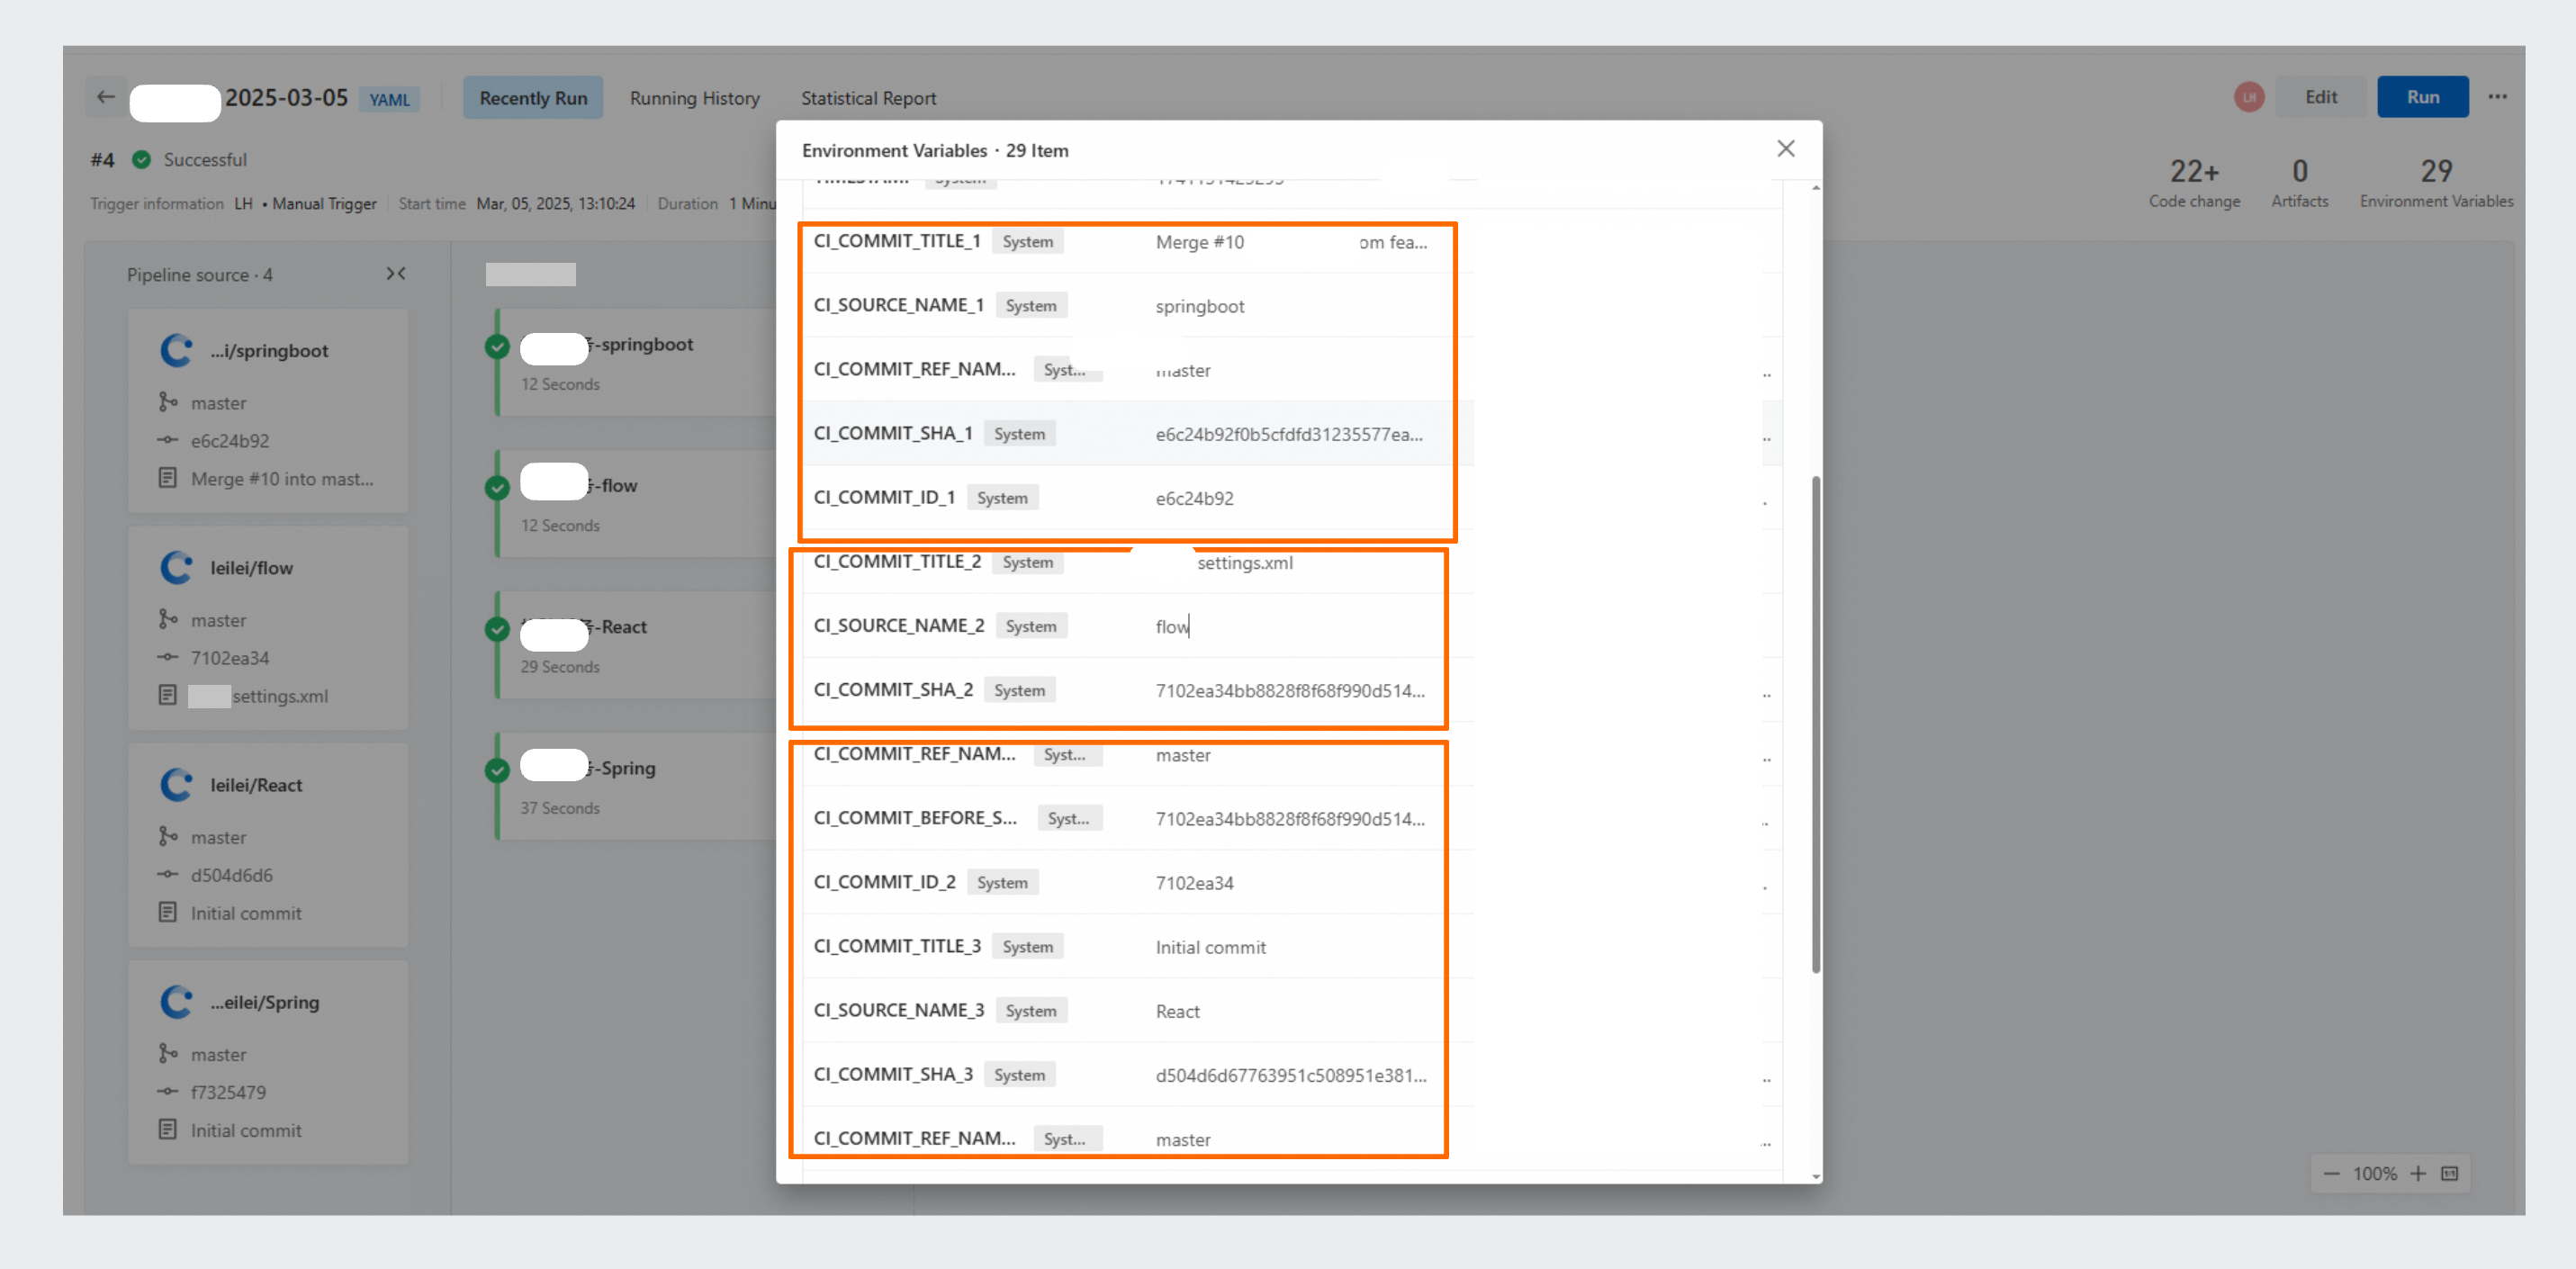This screenshot has height=1269, width=2576.
Task: Click the LH user avatar
Action: click(x=2249, y=97)
